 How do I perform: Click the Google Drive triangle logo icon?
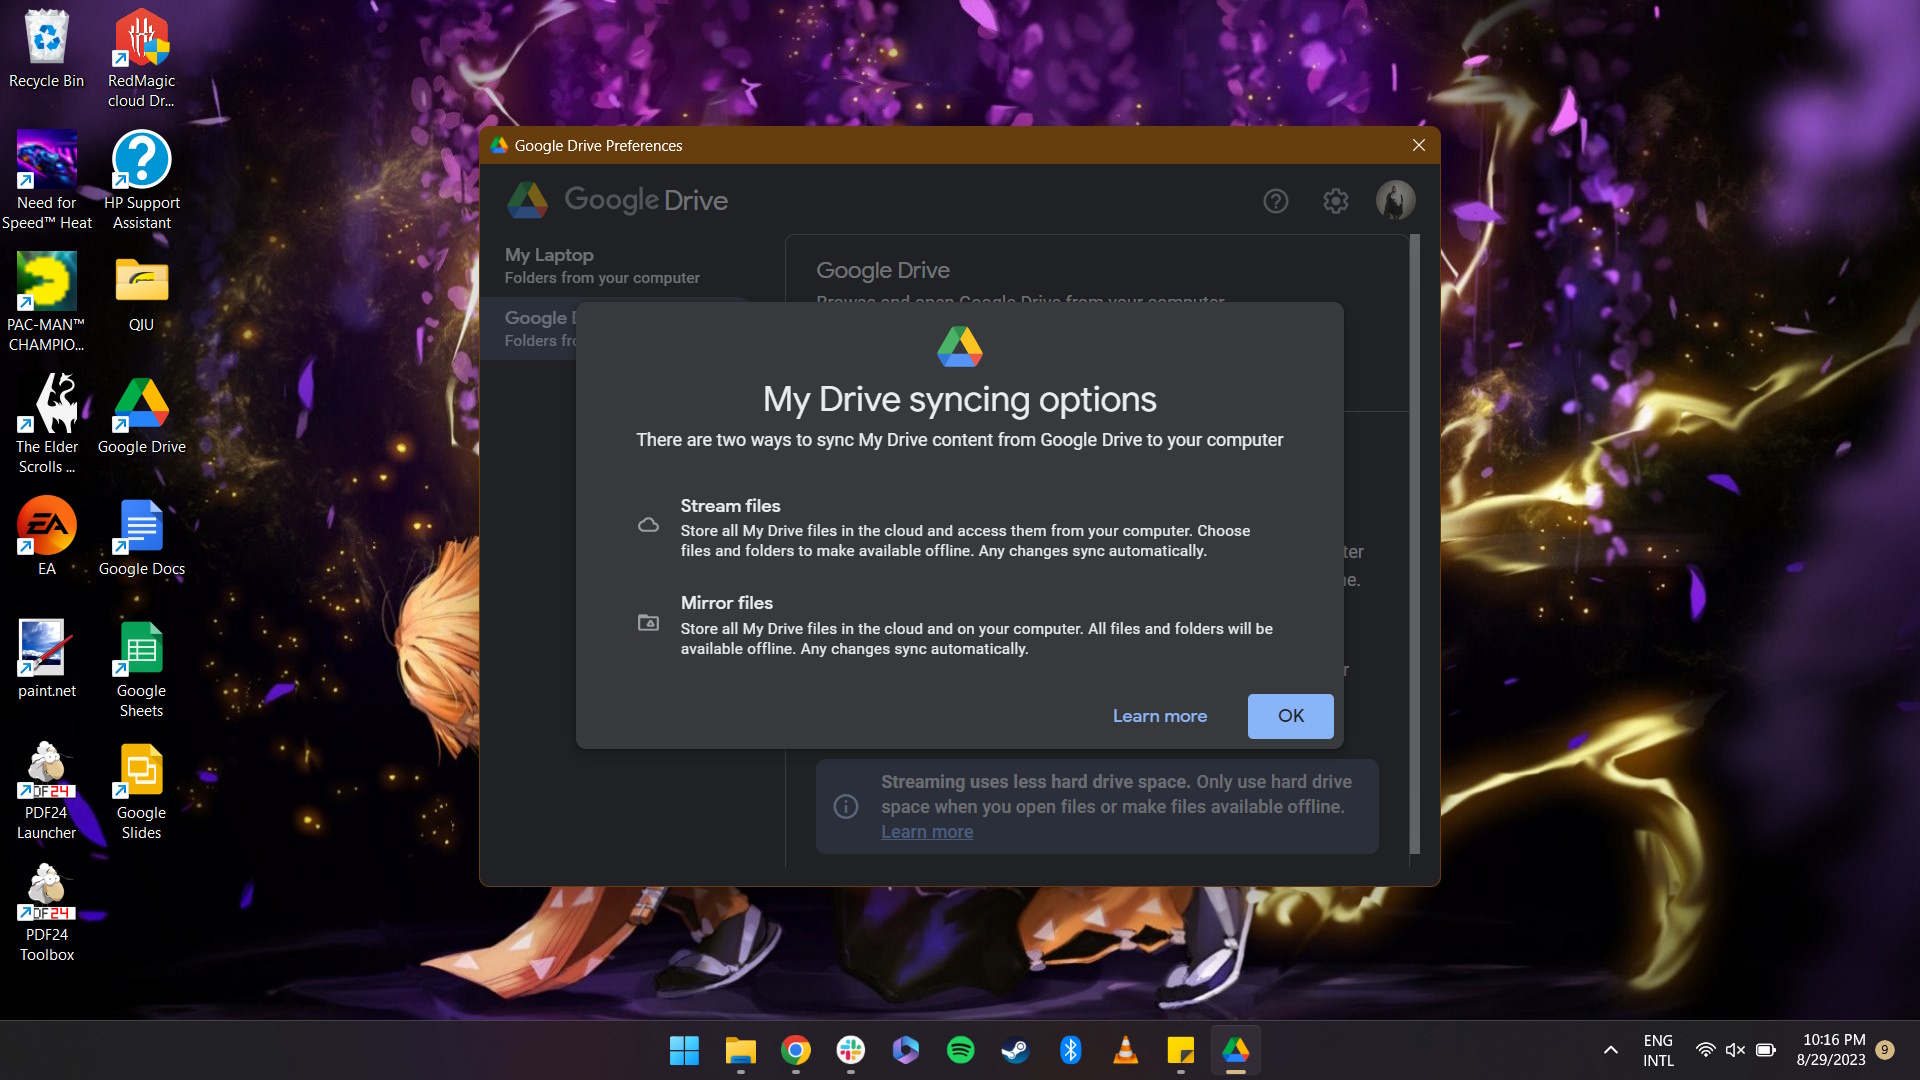(x=959, y=347)
